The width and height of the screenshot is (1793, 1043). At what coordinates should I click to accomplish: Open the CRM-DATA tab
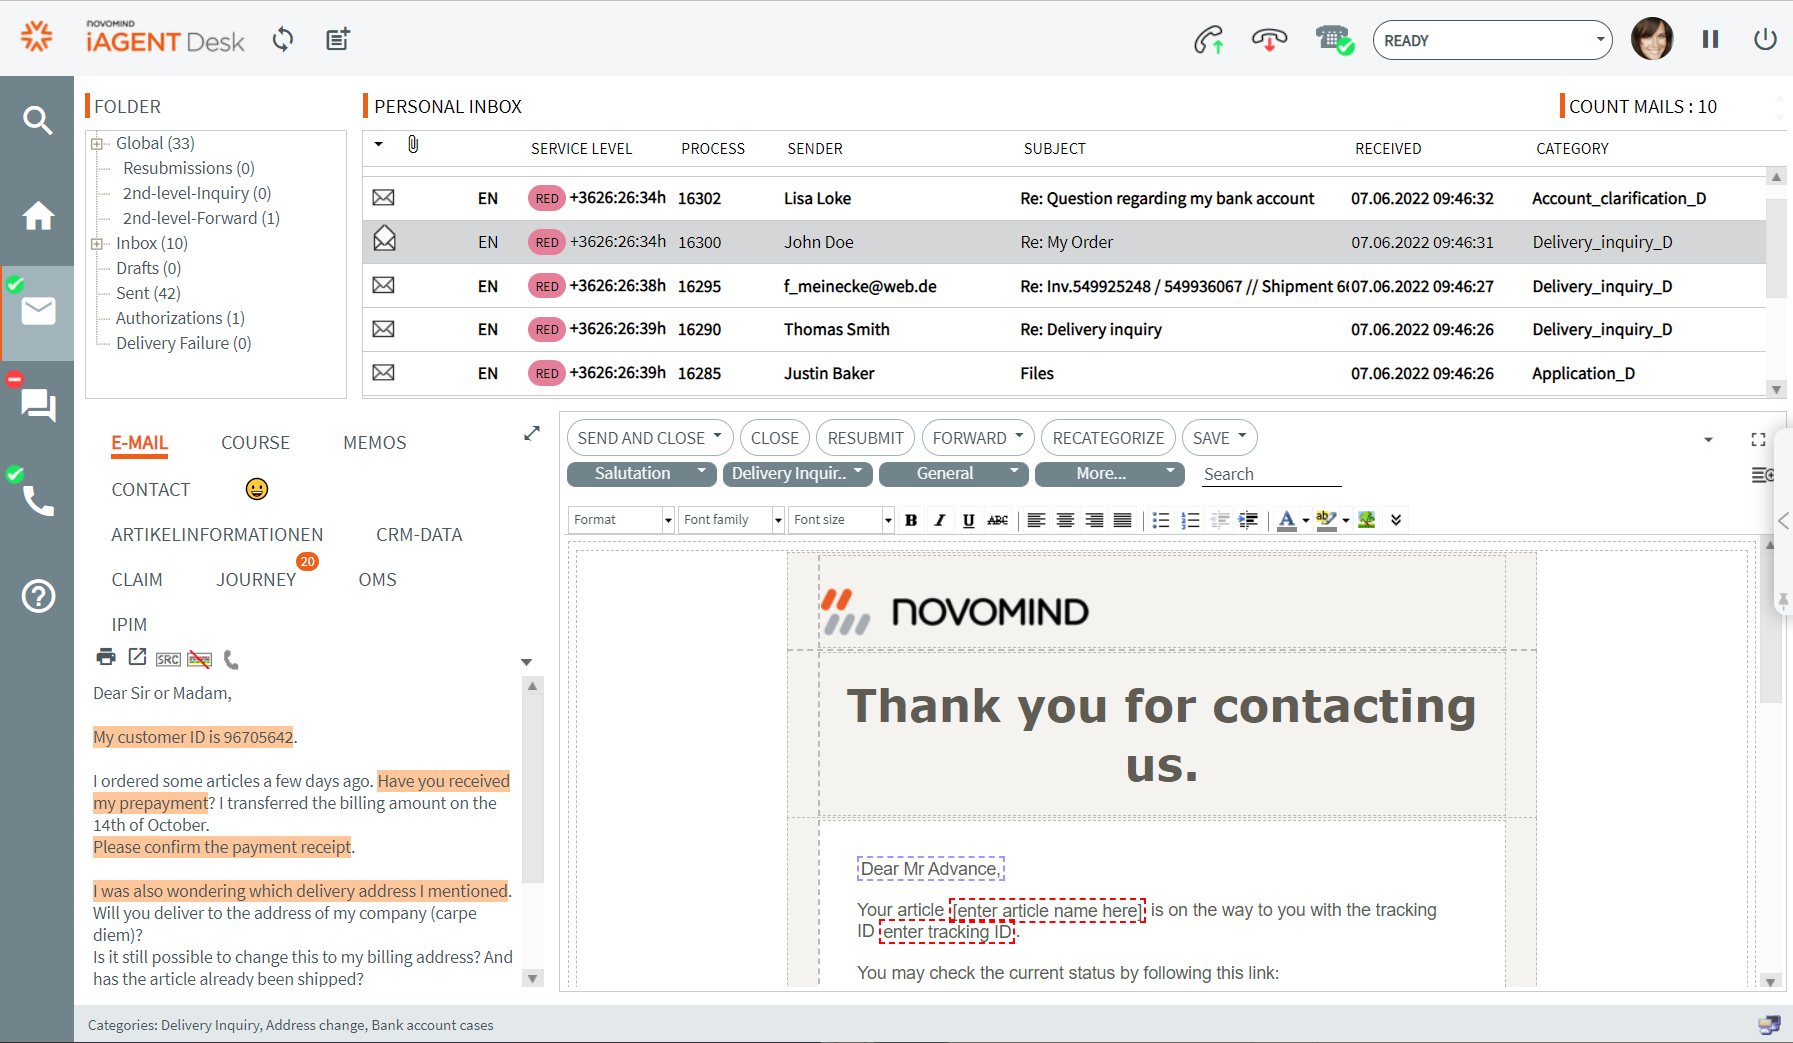(x=419, y=535)
